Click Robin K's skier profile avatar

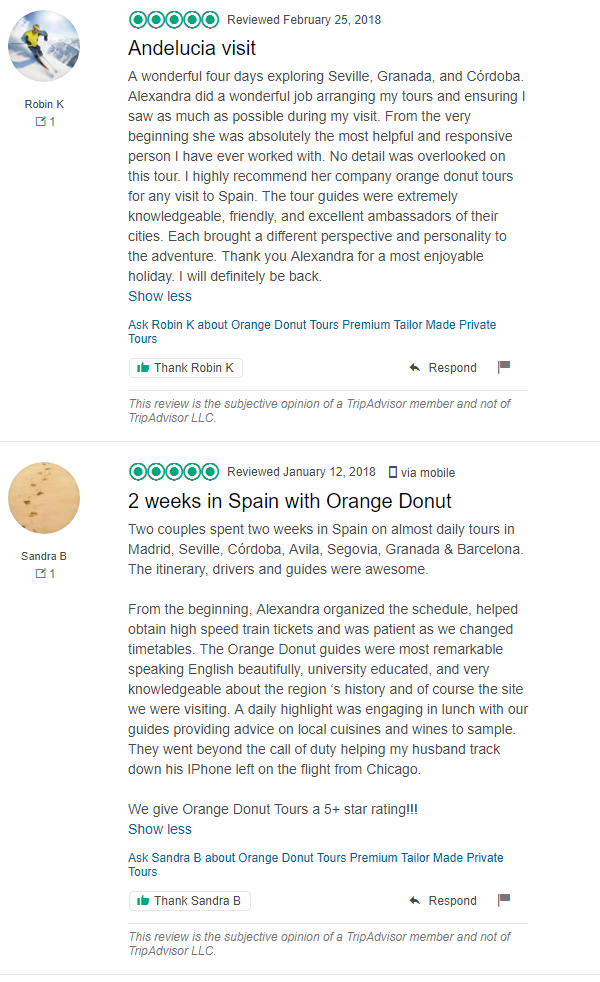click(x=44, y=44)
